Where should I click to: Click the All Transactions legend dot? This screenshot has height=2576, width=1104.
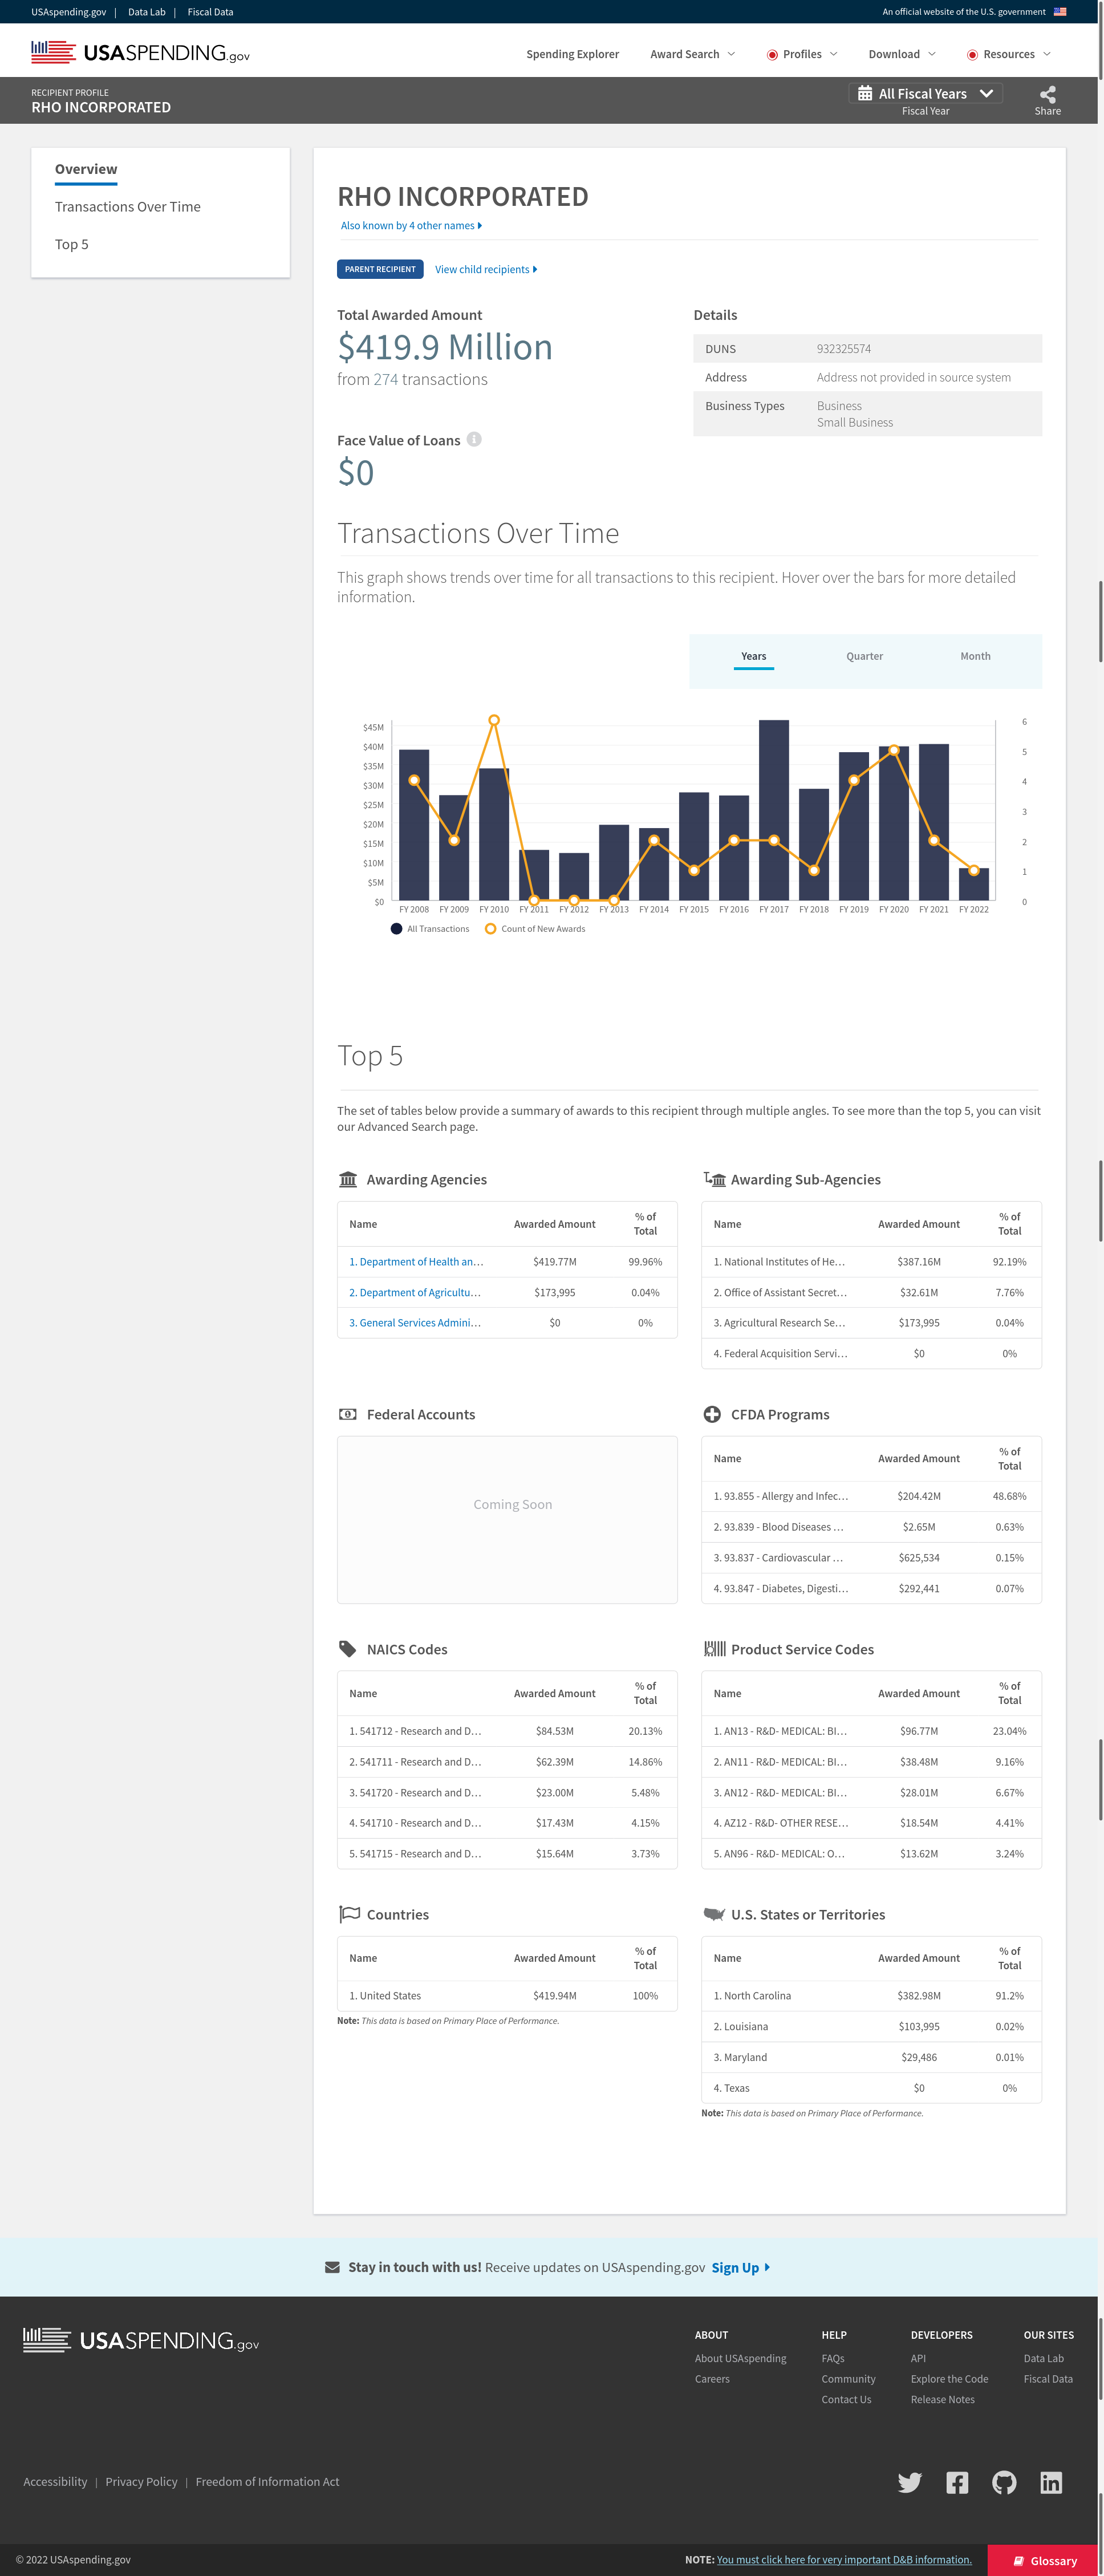tap(396, 929)
